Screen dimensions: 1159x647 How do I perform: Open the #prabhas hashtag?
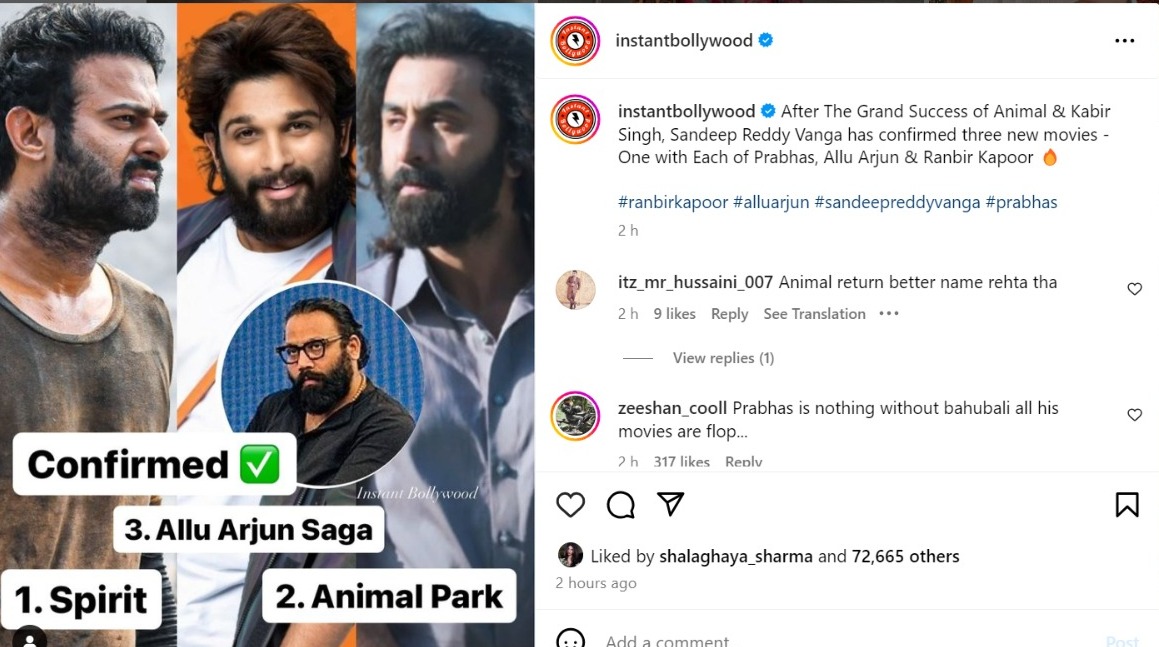click(x=1021, y=202)
